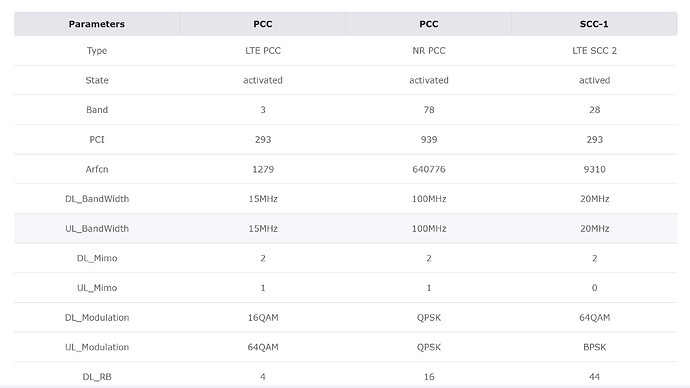This screenshot has height=388, width=690.
Task: Click the PCI value 939
Action: point(429,139)
